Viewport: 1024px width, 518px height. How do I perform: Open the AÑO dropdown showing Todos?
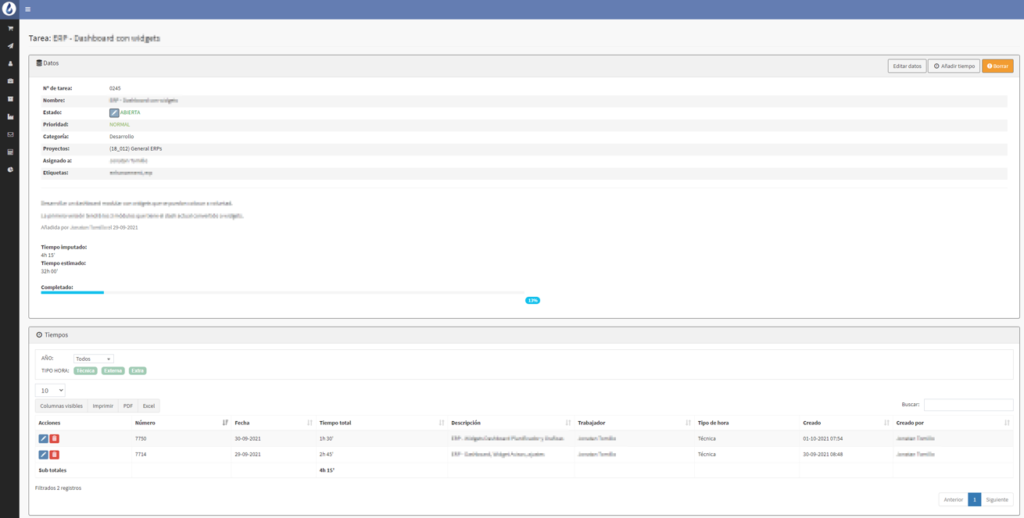pyautogui.click(x=94, y=358)
